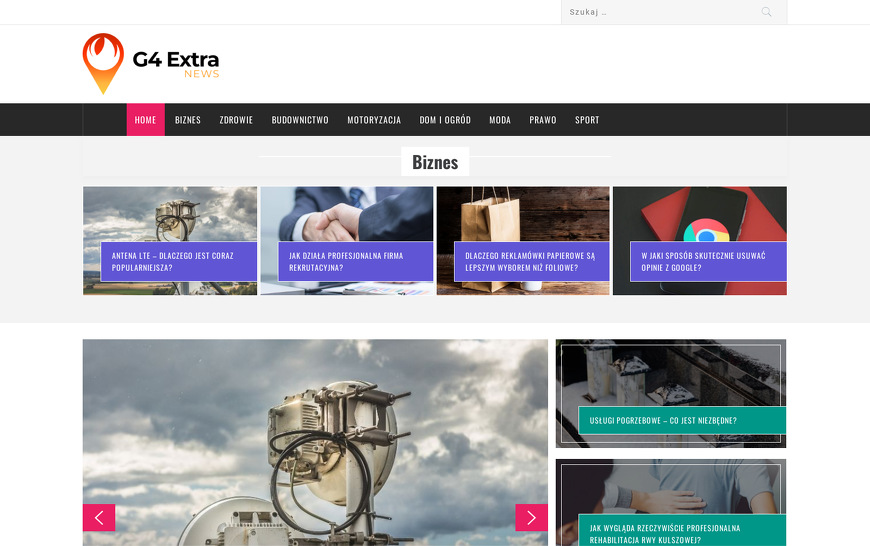Select the Moda menu item

pos(500,120)
